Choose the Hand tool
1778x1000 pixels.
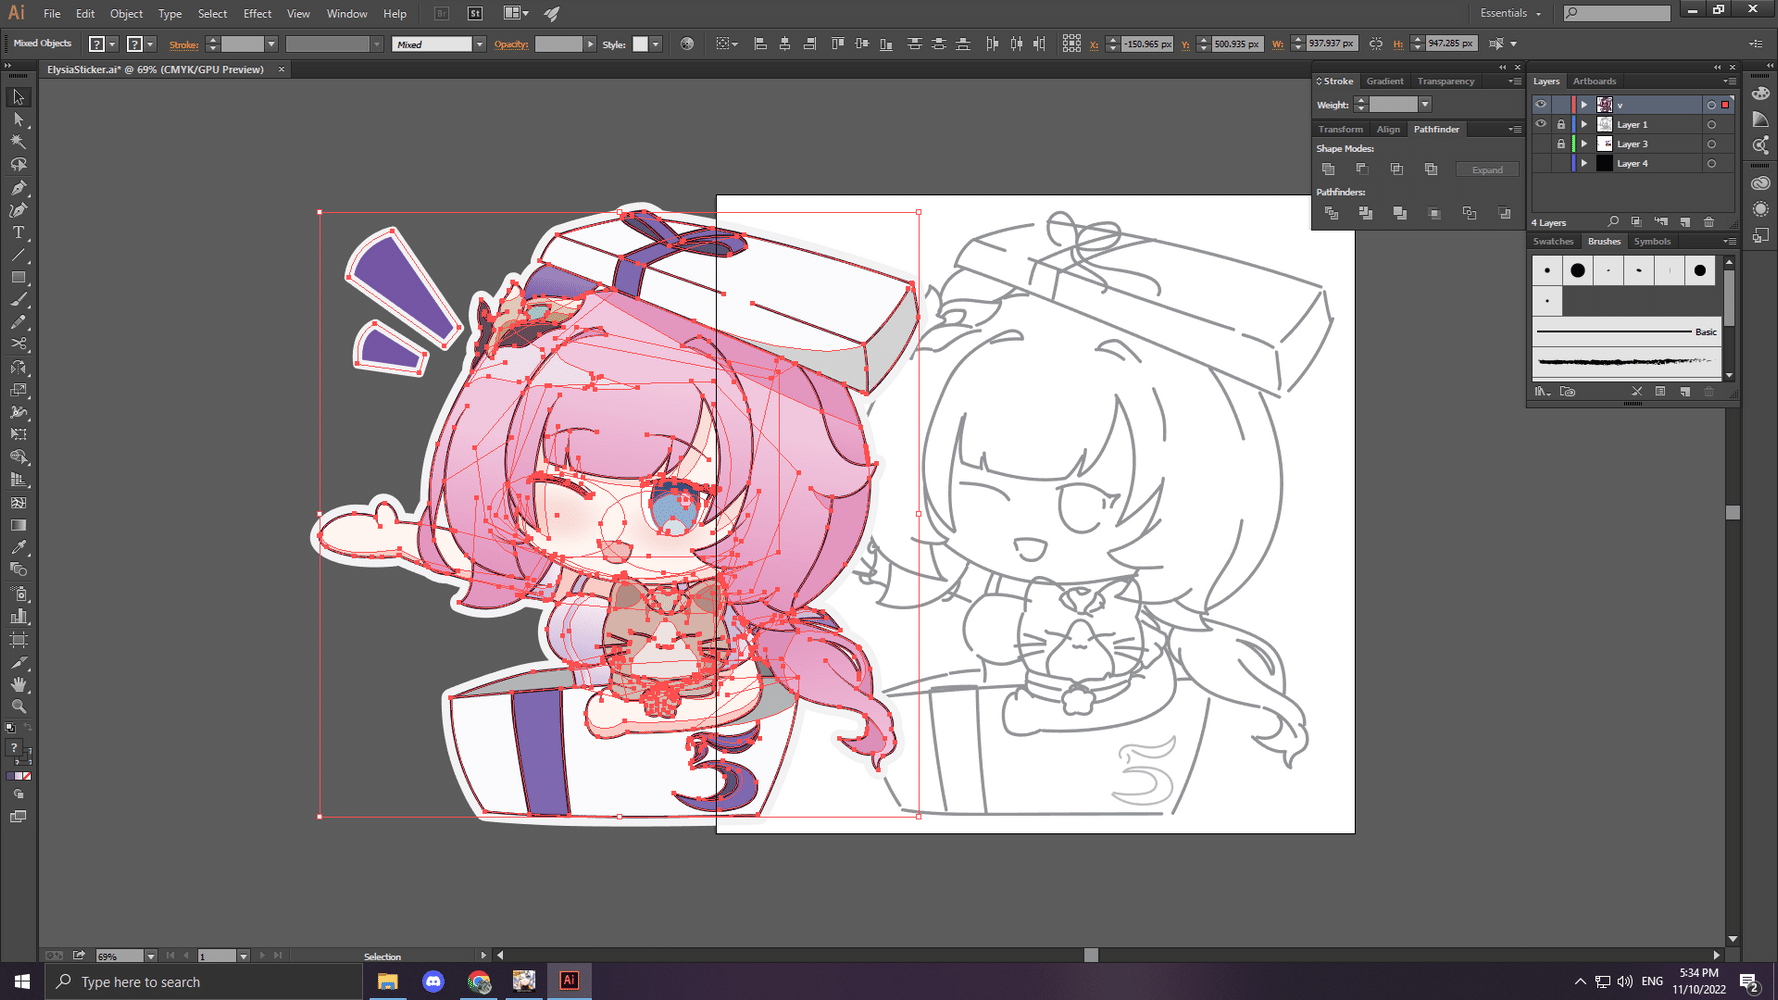(x=18, y=685)
